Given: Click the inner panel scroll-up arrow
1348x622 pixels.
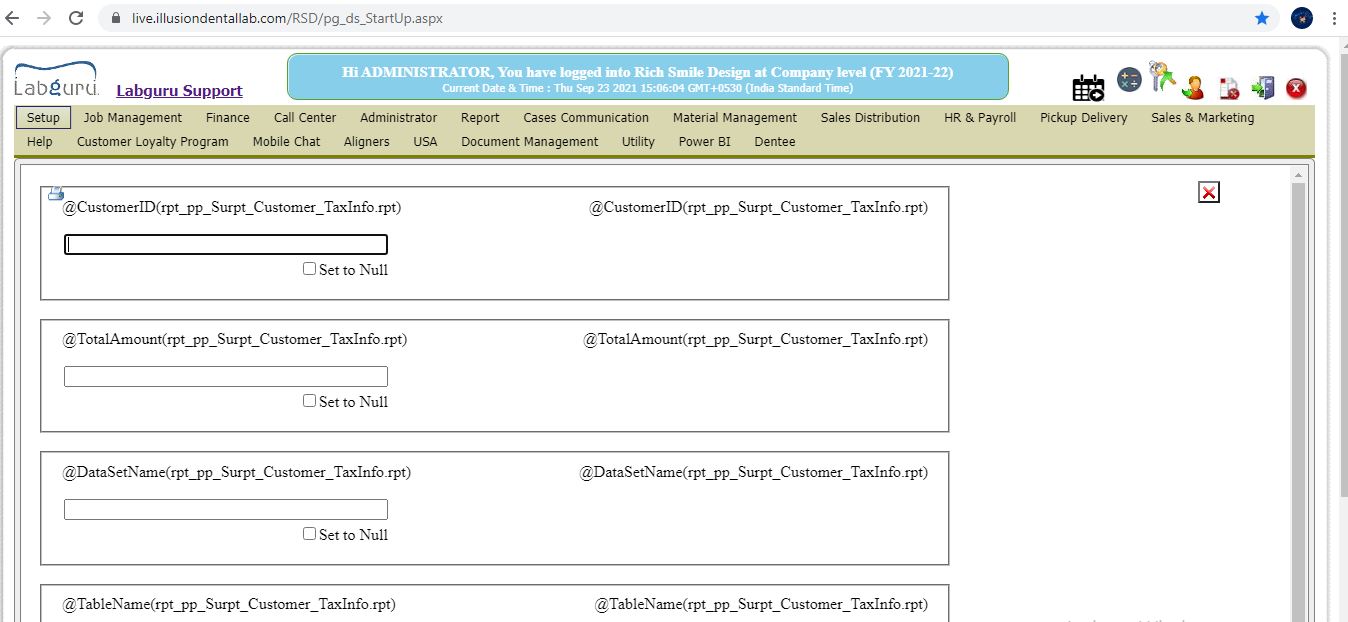Looking at the screenshot, I should 1299,175.
